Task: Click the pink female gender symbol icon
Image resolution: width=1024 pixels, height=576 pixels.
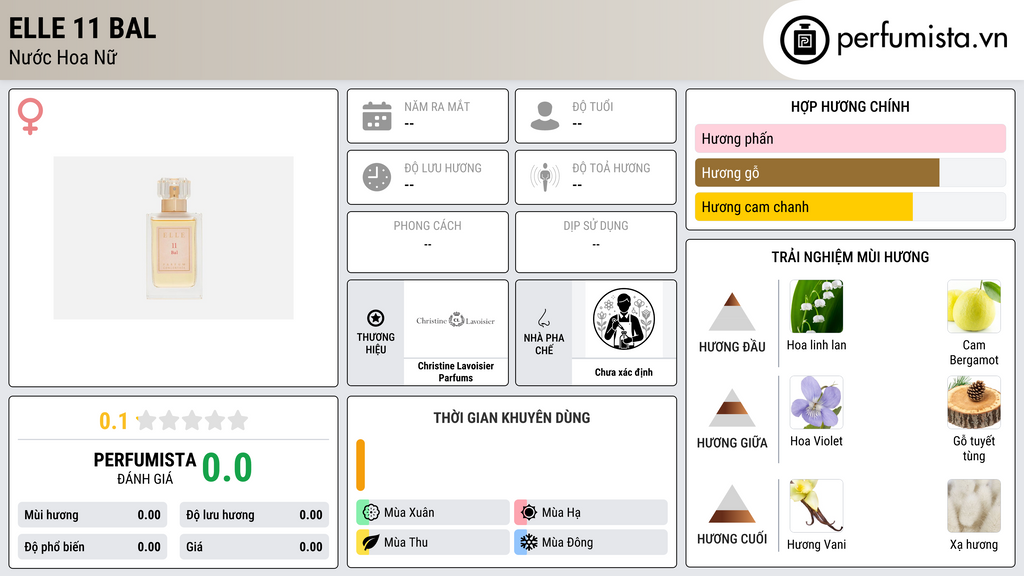Action: (x=30, y=116)
